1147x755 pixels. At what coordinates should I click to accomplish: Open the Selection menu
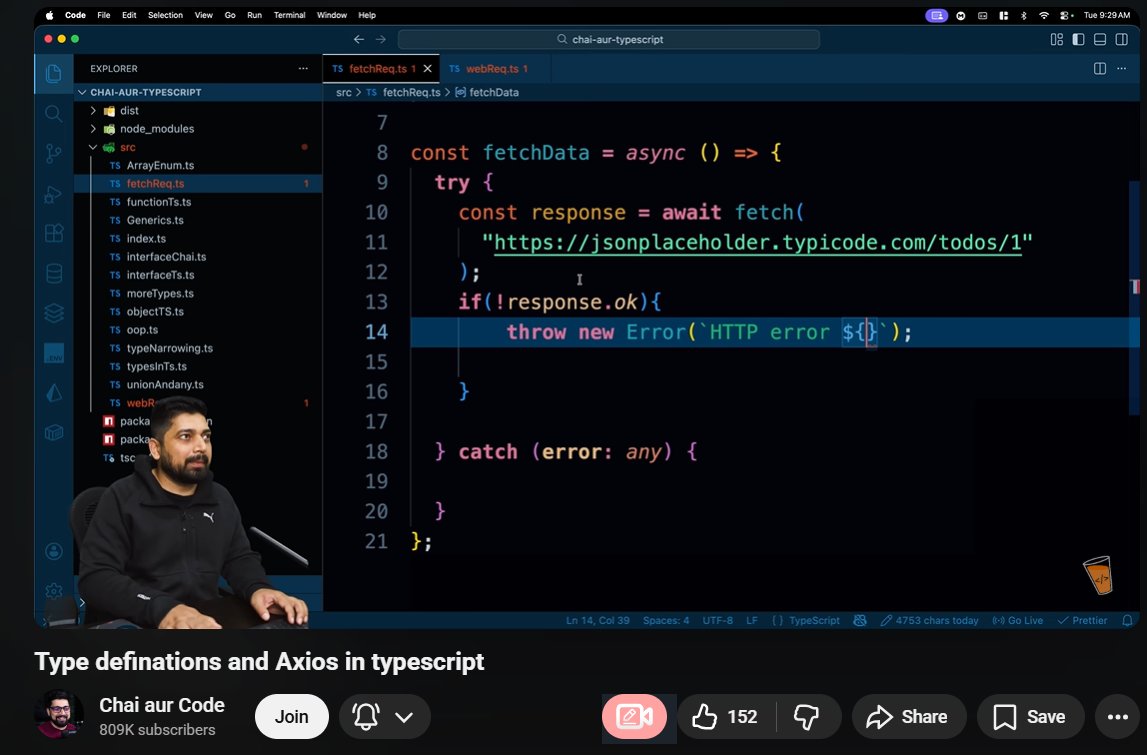tap(165, 15)
